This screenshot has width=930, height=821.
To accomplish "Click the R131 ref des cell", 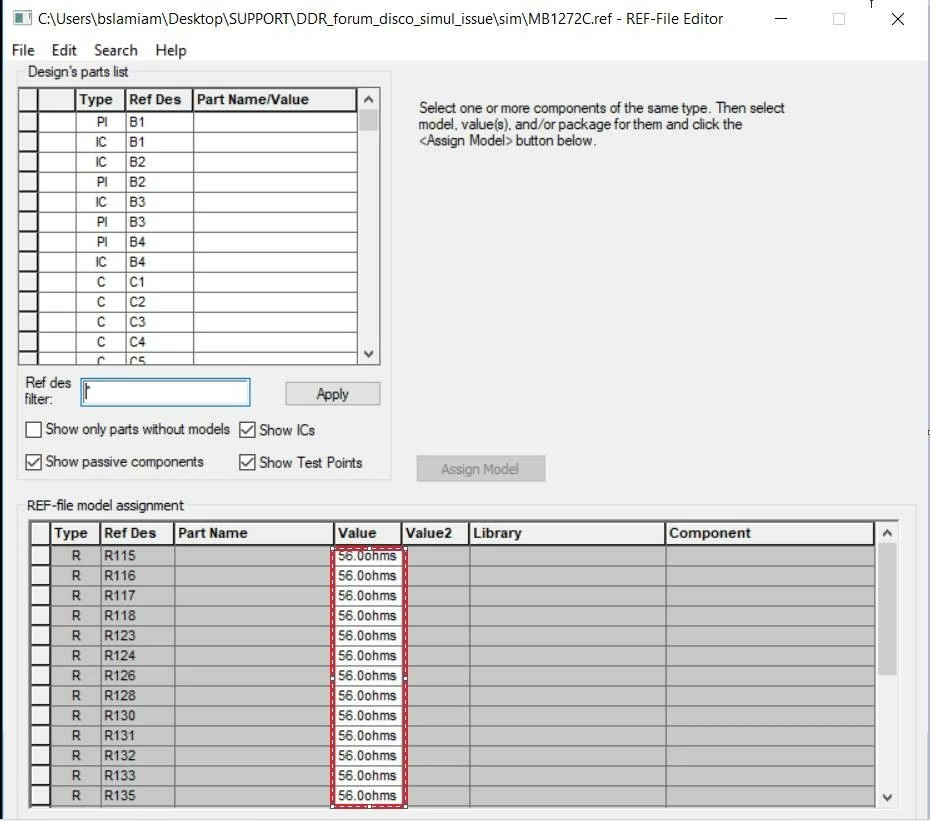I will pos(137,736).
